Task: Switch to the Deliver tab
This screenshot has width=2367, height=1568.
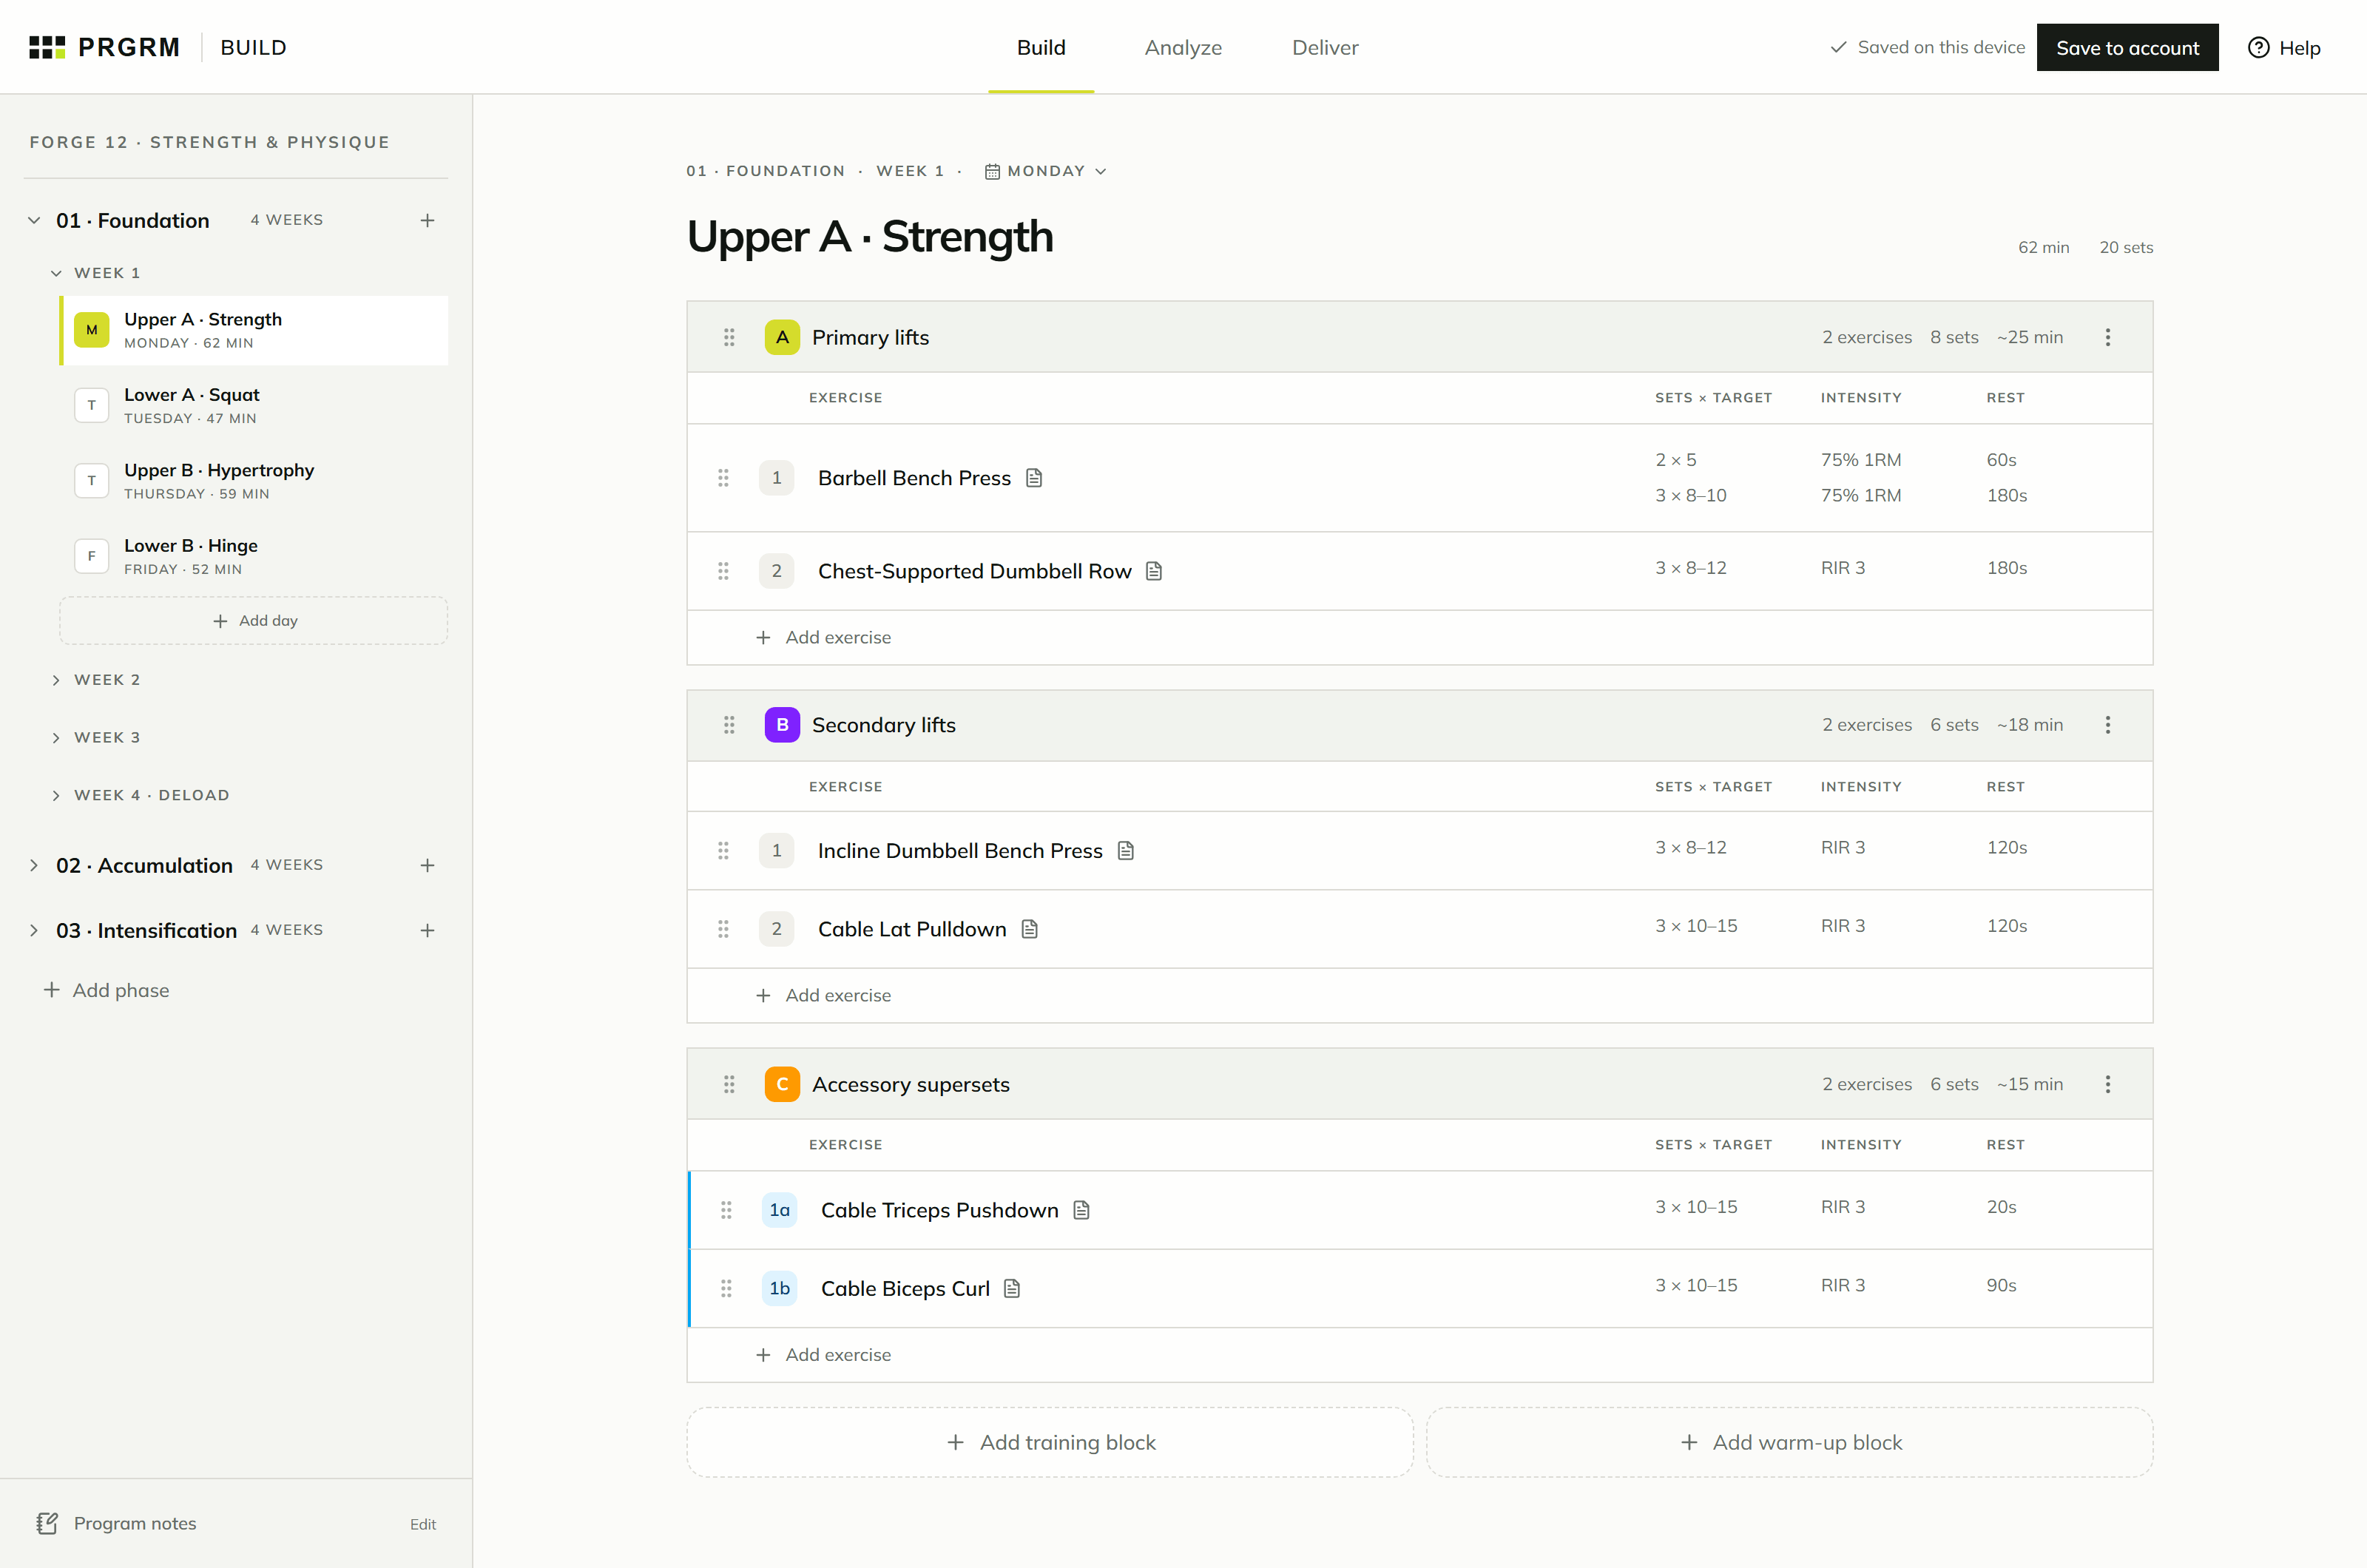Action: tap(1325, 47)
